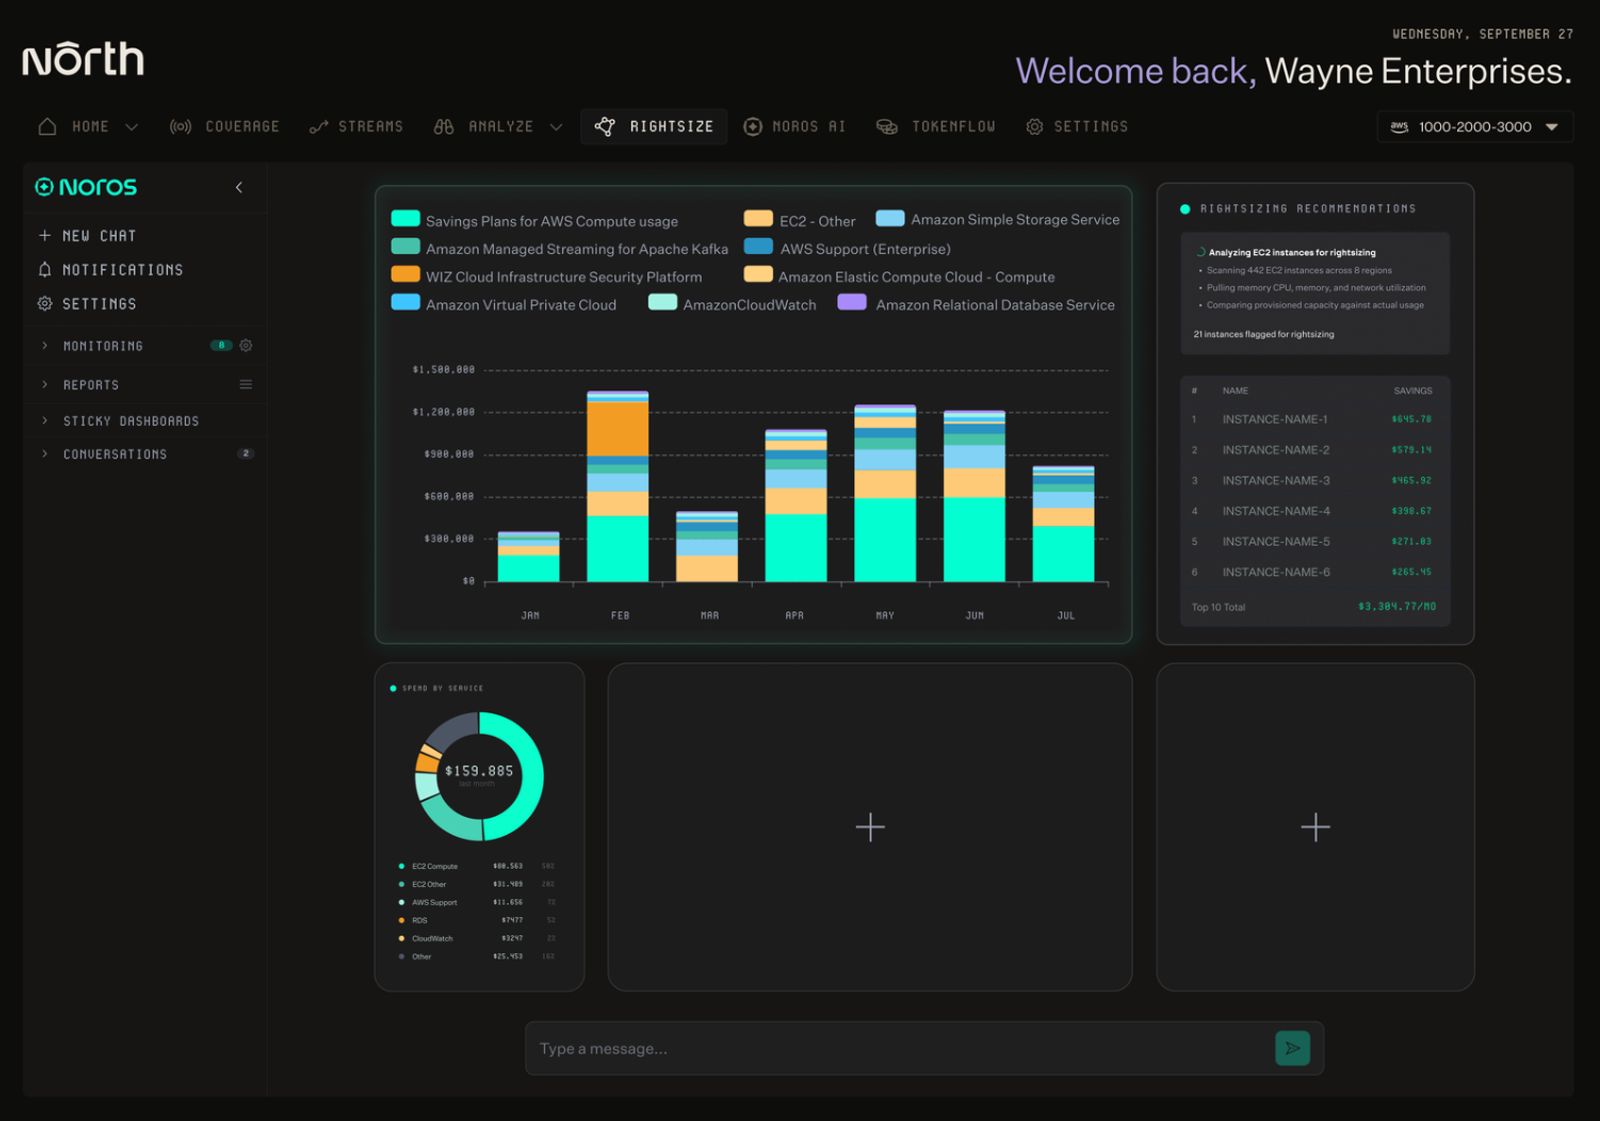Toggle EC2 - Other legend swatch
Screen dimensions: 1600x1121
click(759, 219)
